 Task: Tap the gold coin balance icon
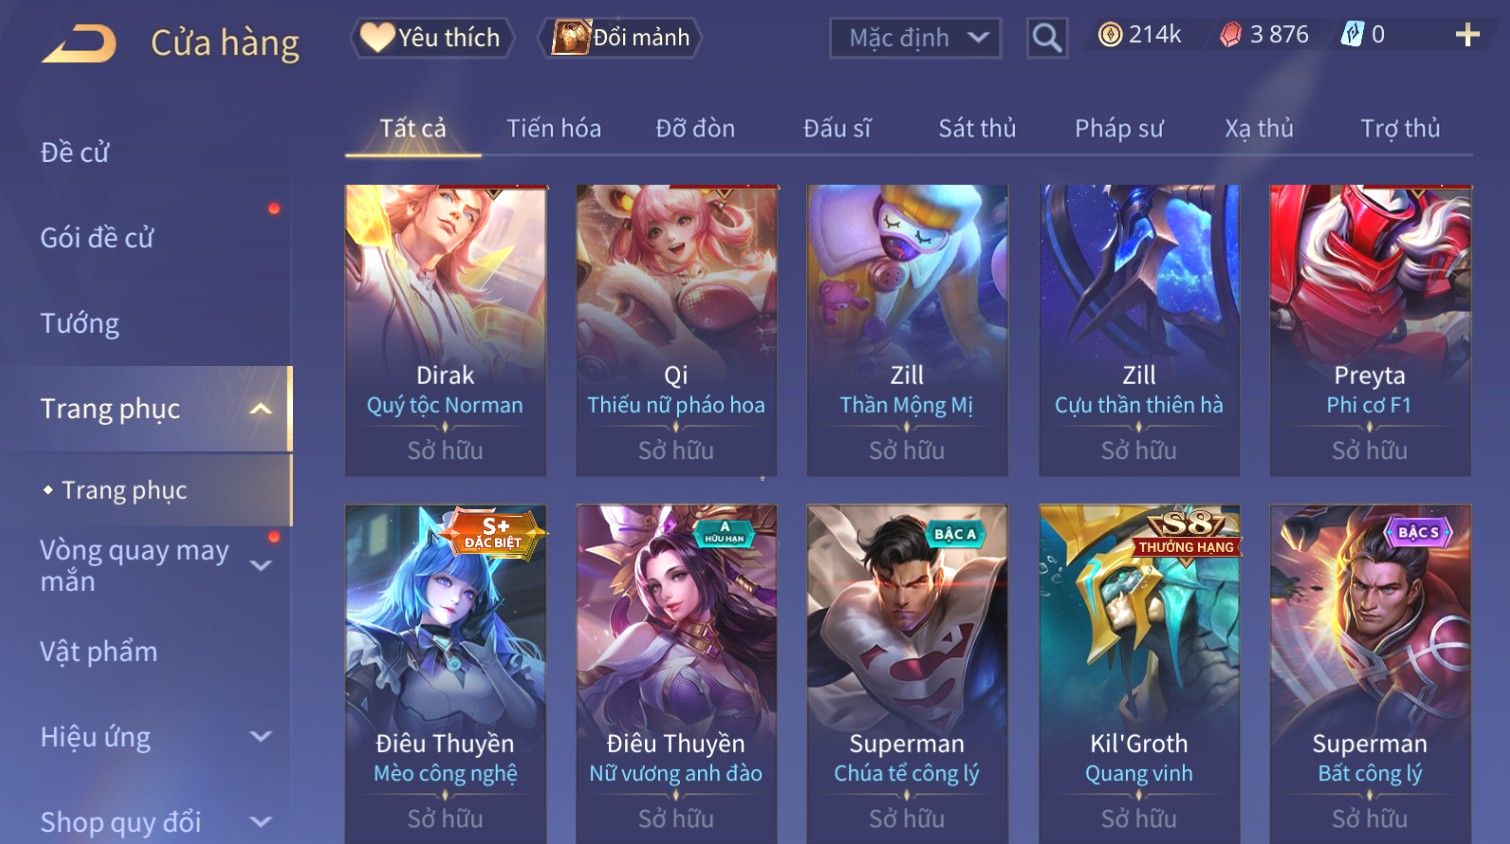pos(1110,35)
